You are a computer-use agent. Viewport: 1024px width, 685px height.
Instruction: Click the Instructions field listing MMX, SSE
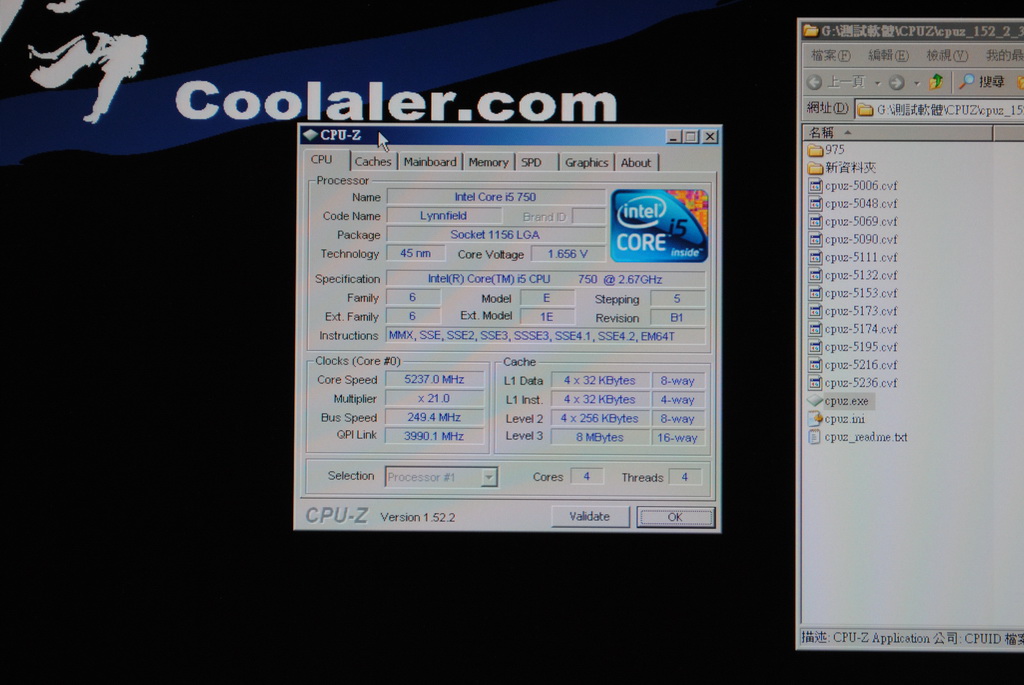[545, 336]
